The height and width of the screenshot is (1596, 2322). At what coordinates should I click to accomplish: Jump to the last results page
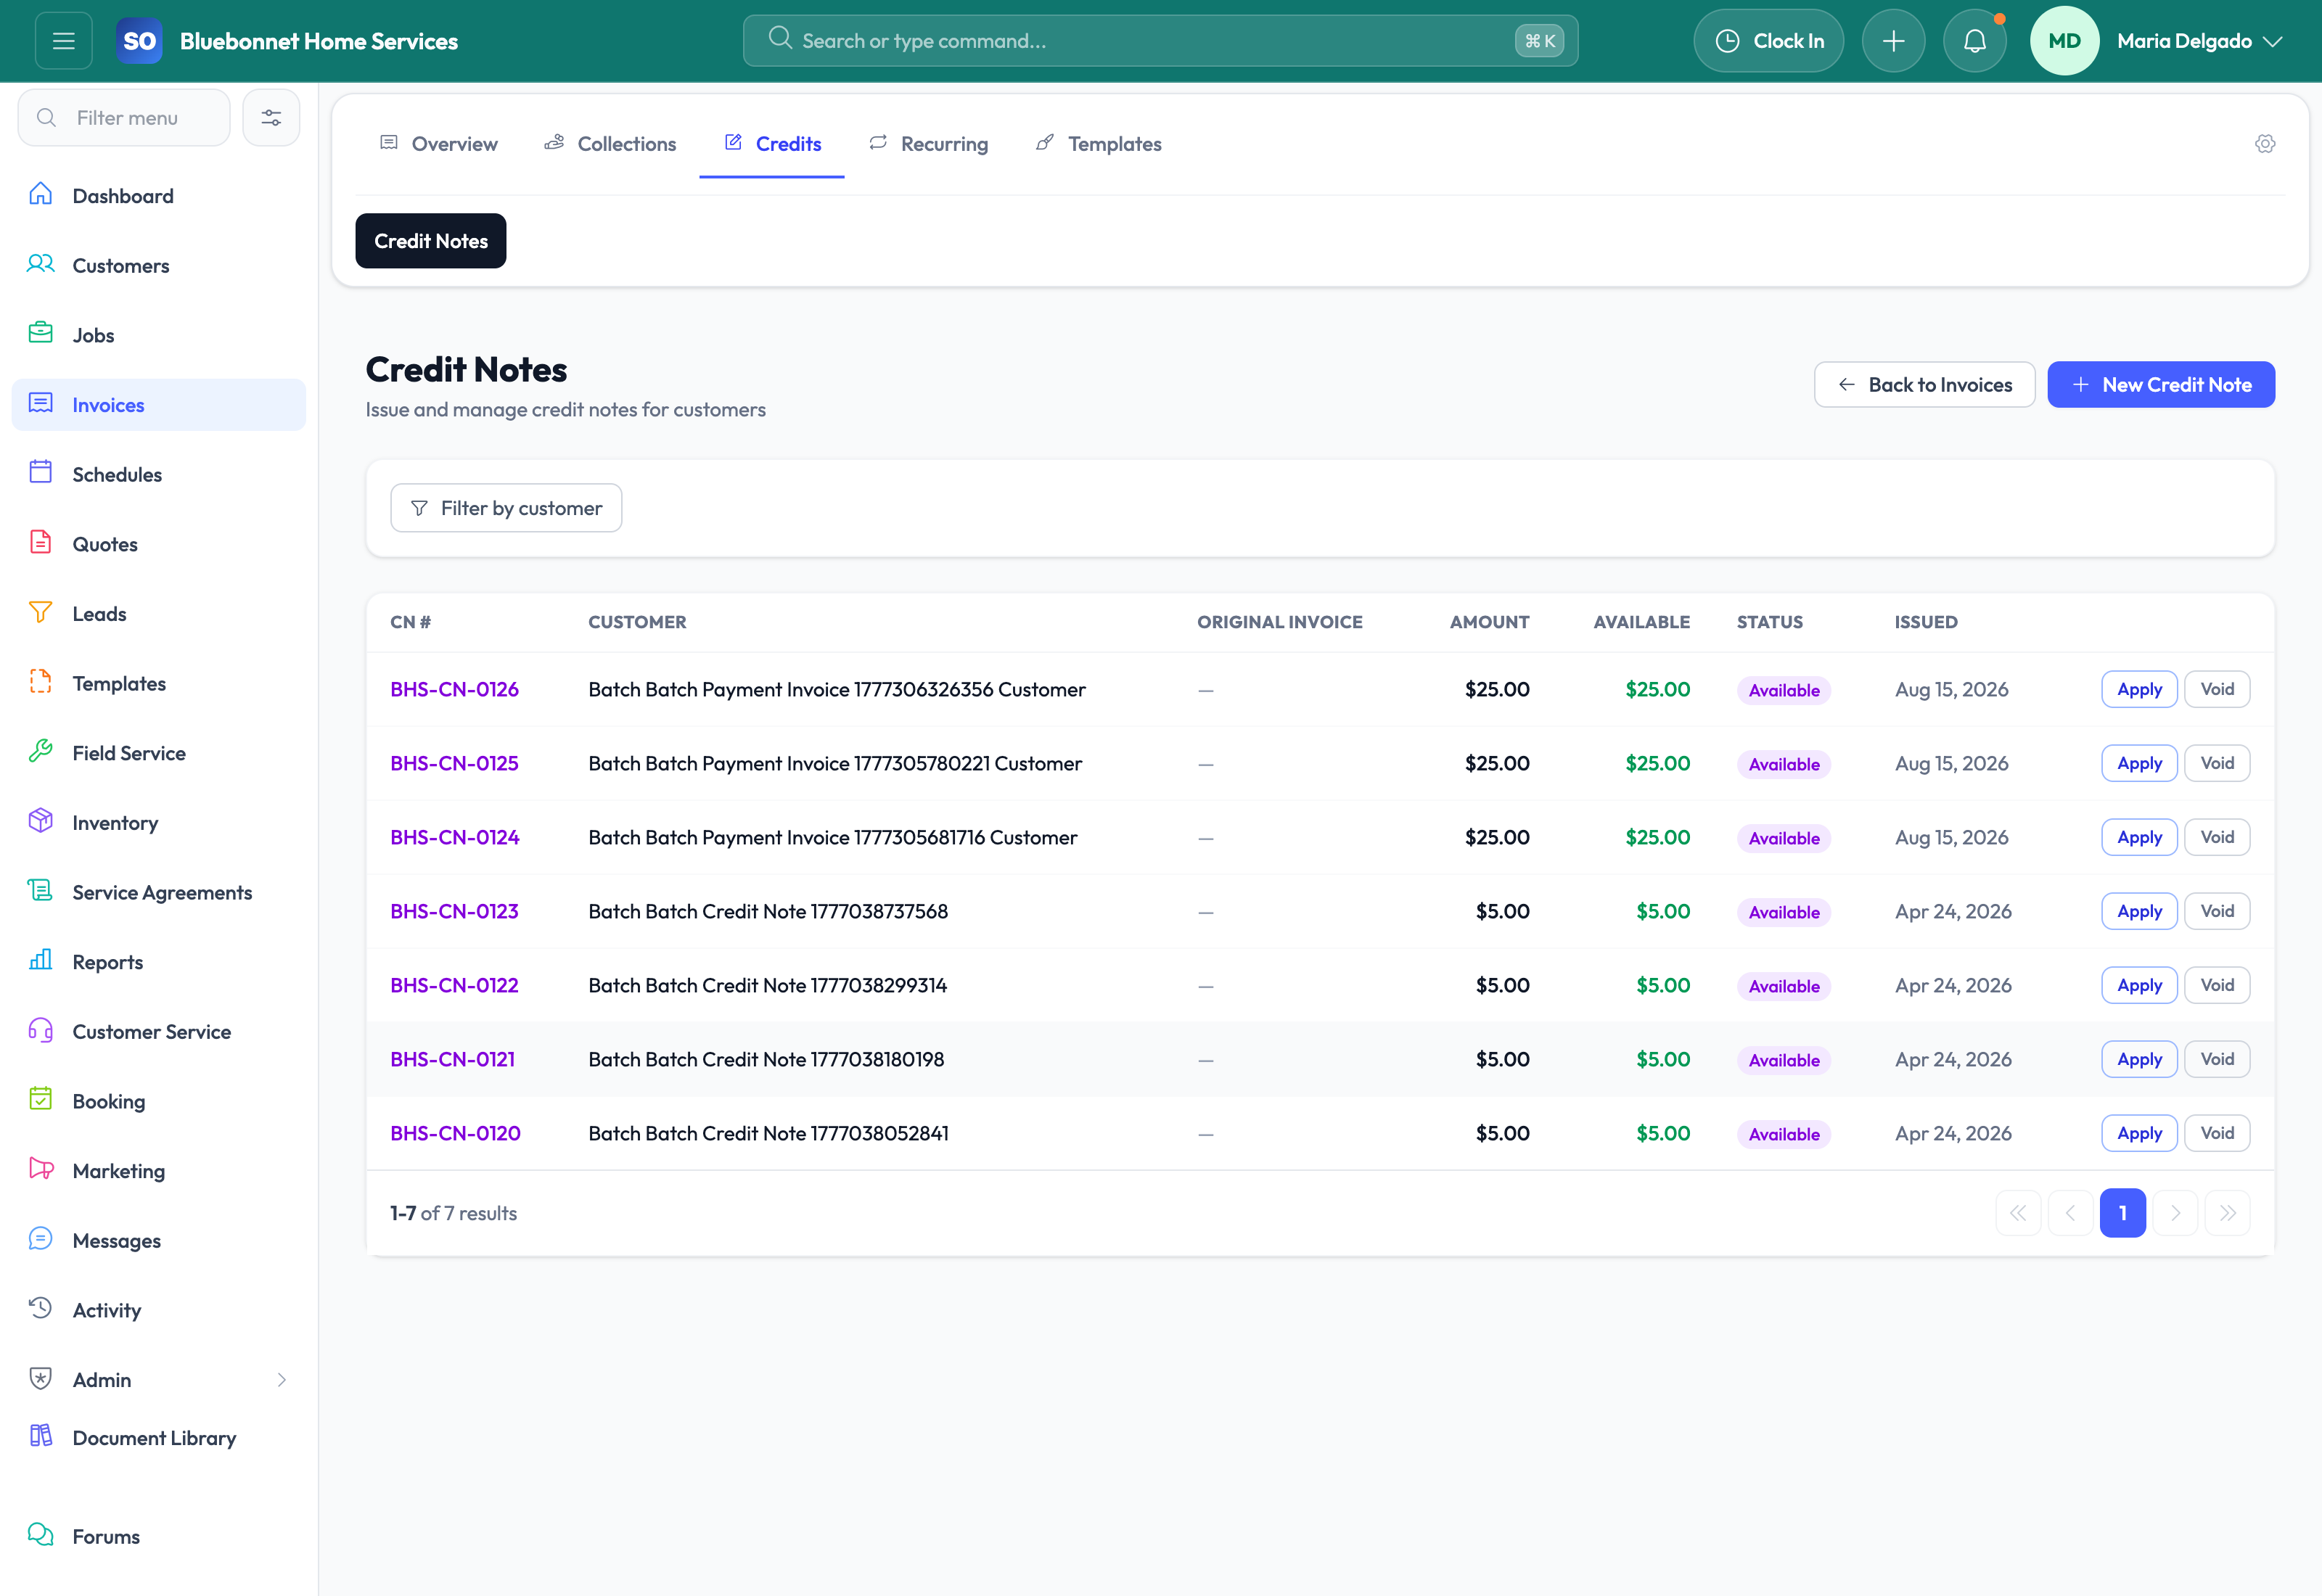point(2227,1214)
